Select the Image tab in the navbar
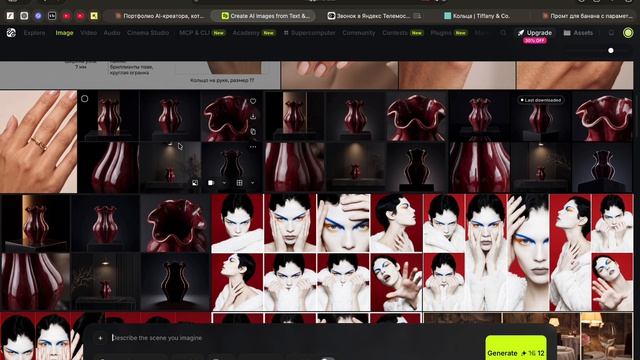 [x=64, y=33]
